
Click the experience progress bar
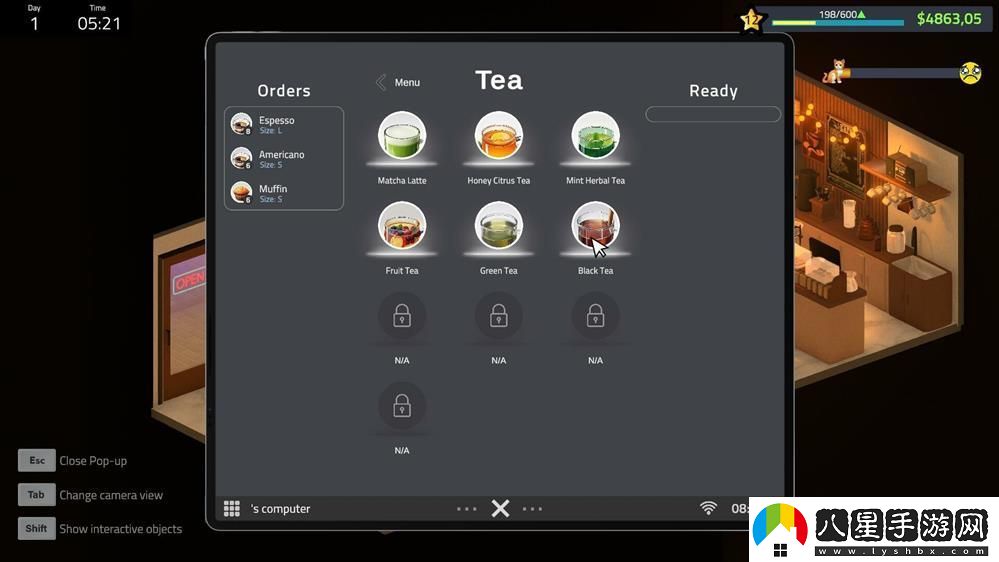pyautogui.click(x=838, y=20)
